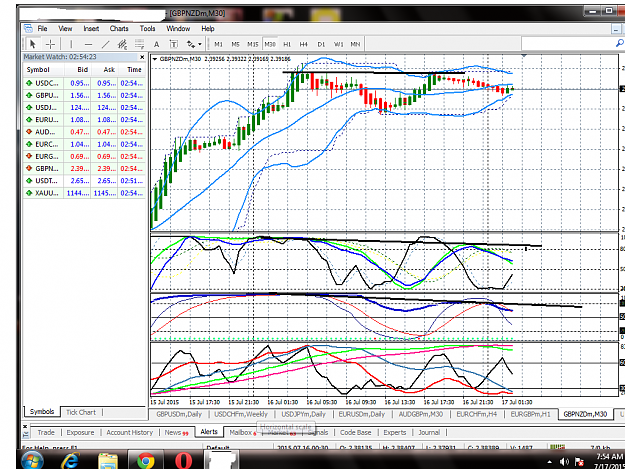Select the USDT symbol row
This screenshot has width=625, height=469.
click(85, 181)
